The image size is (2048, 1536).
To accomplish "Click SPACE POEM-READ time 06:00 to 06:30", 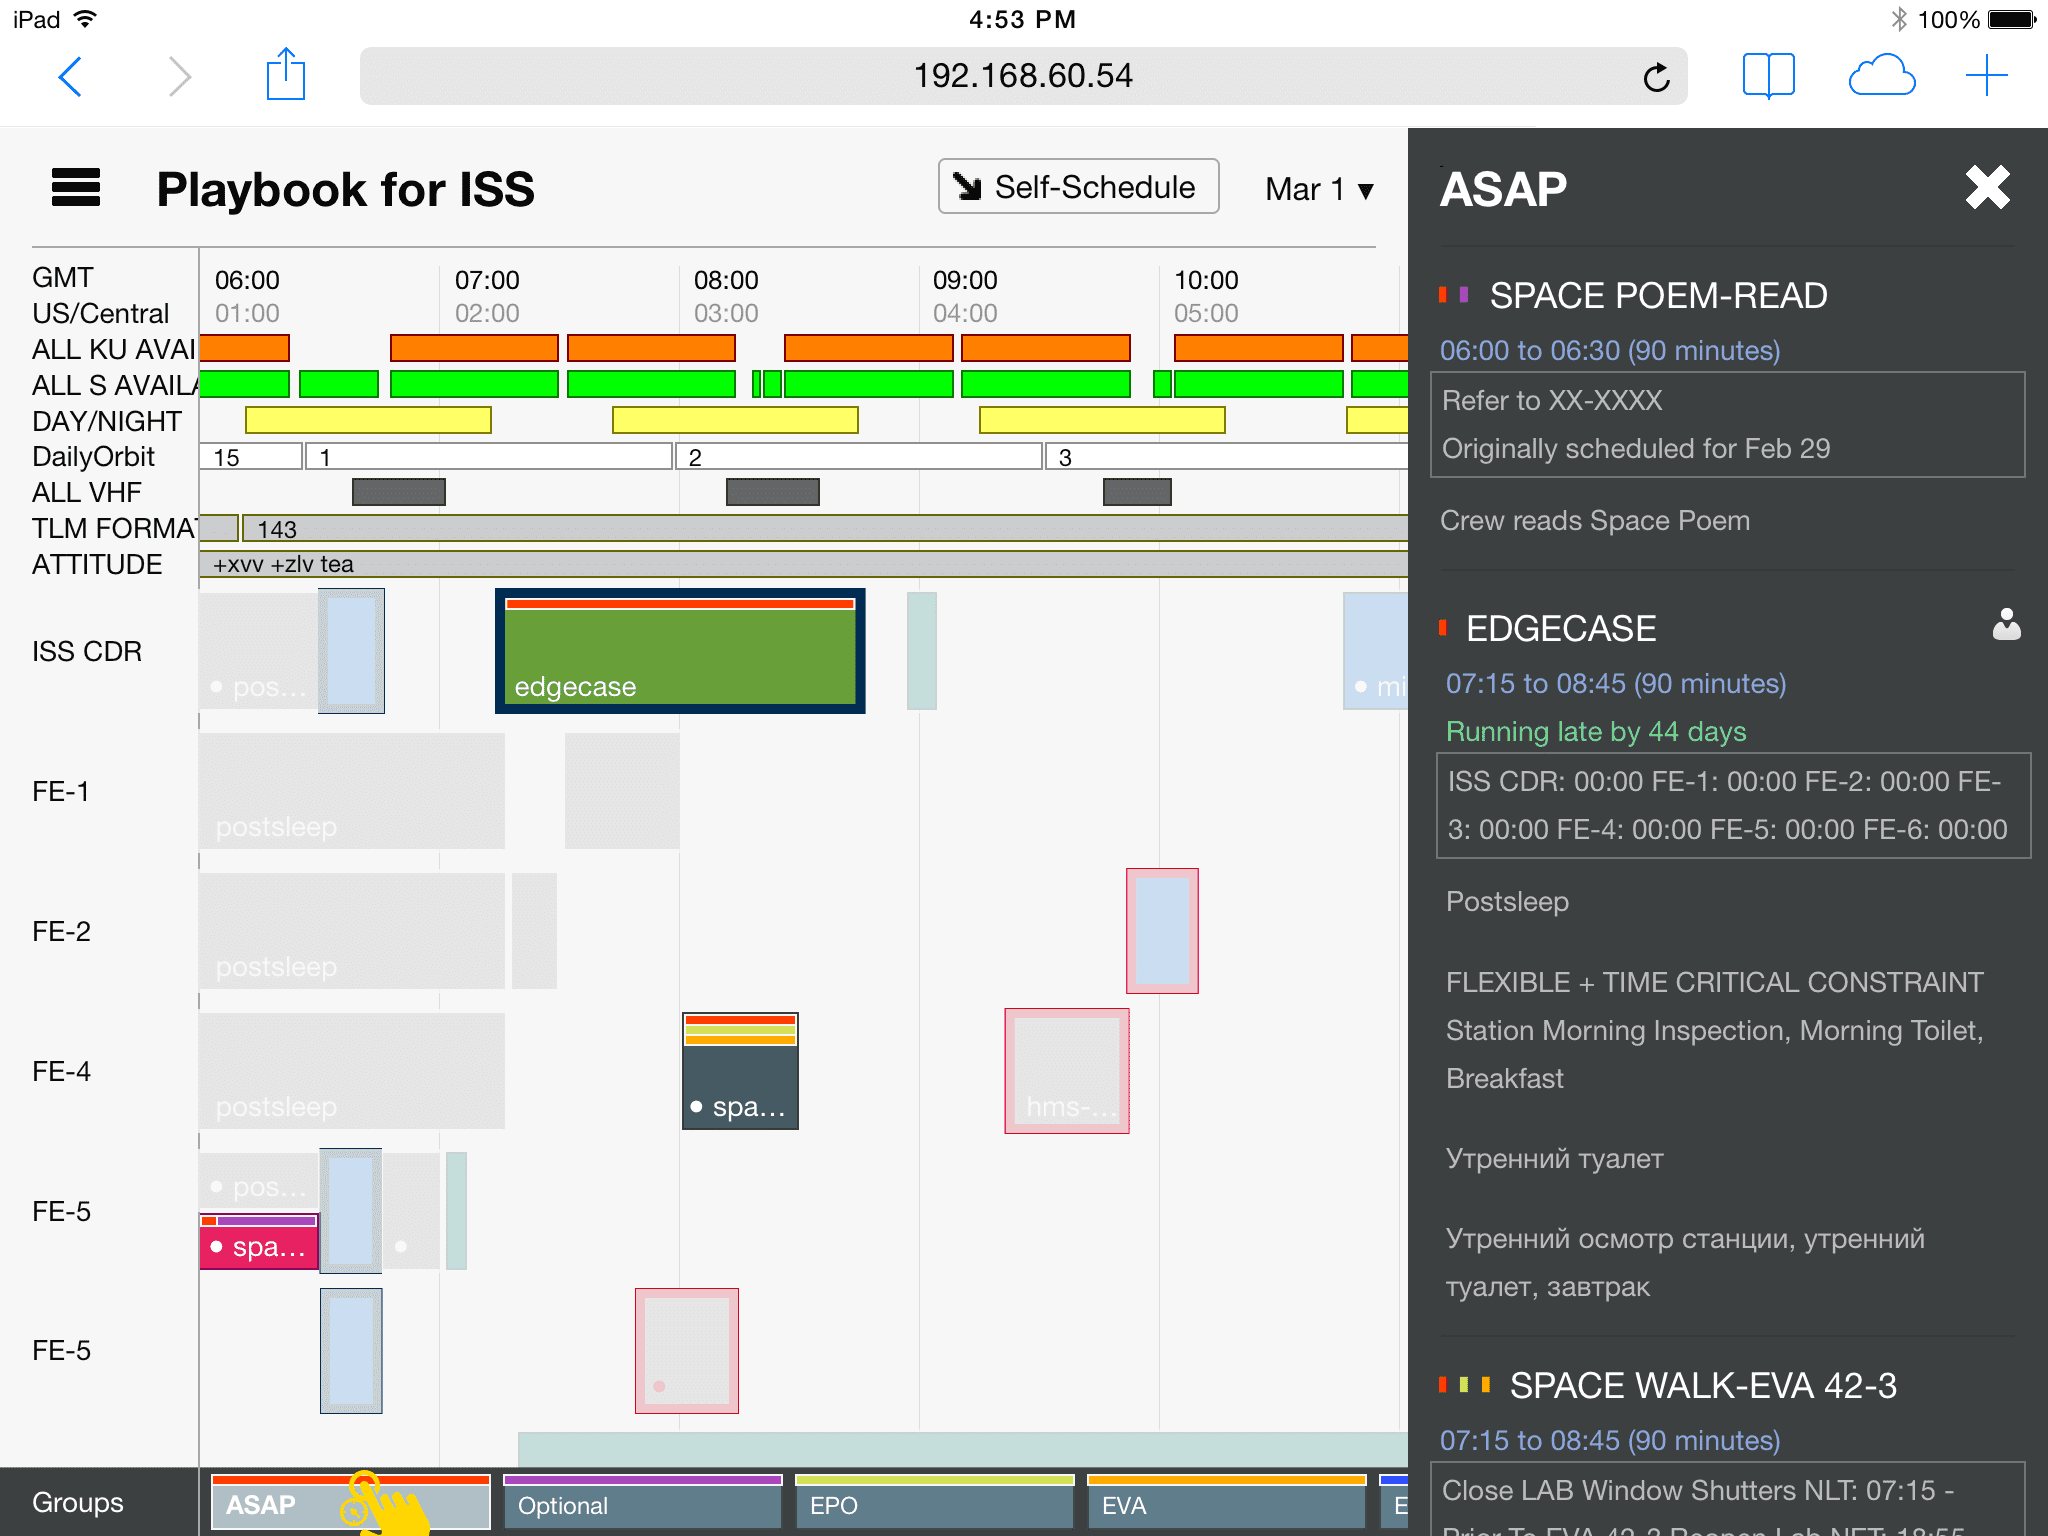I will pyautogui.click(x=1610, y=351).
